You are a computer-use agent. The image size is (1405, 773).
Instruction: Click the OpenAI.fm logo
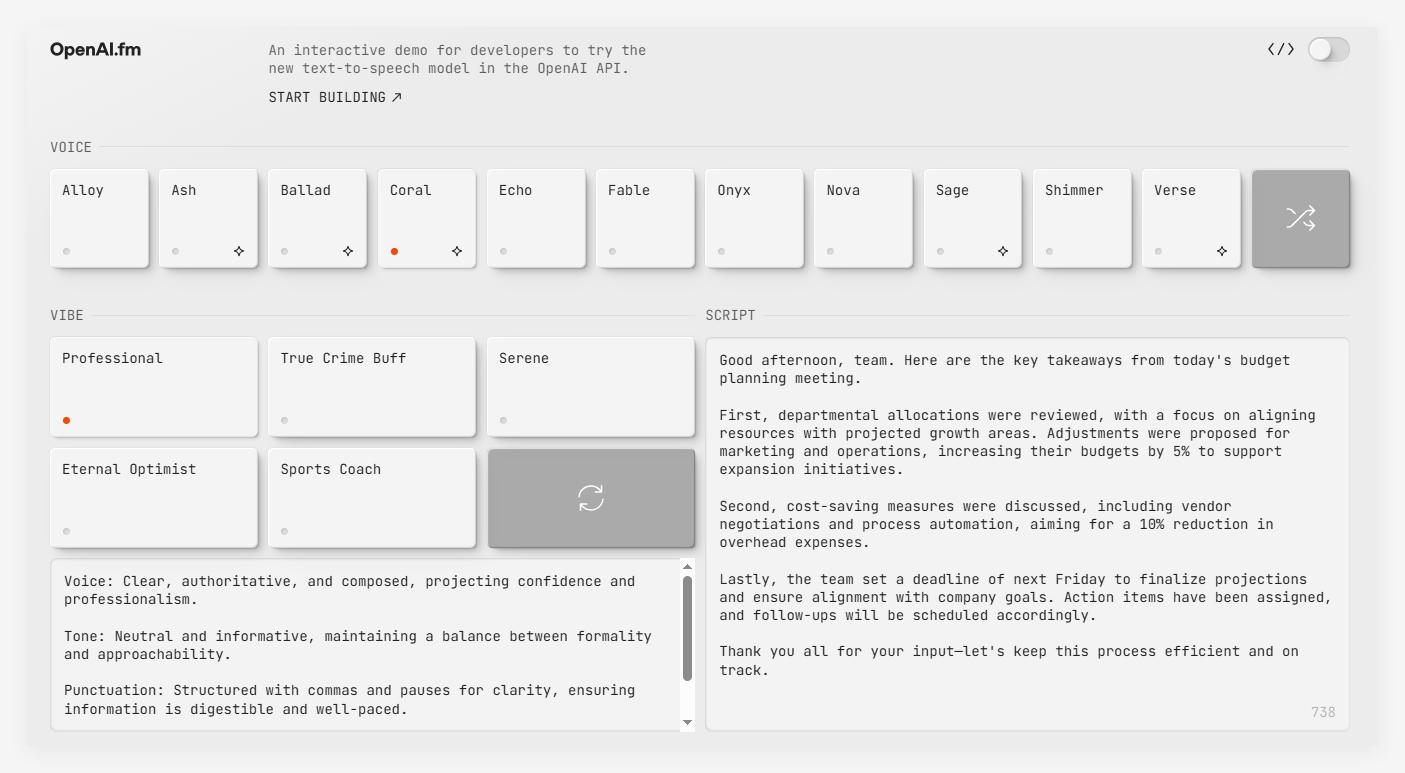pos(96,50)
